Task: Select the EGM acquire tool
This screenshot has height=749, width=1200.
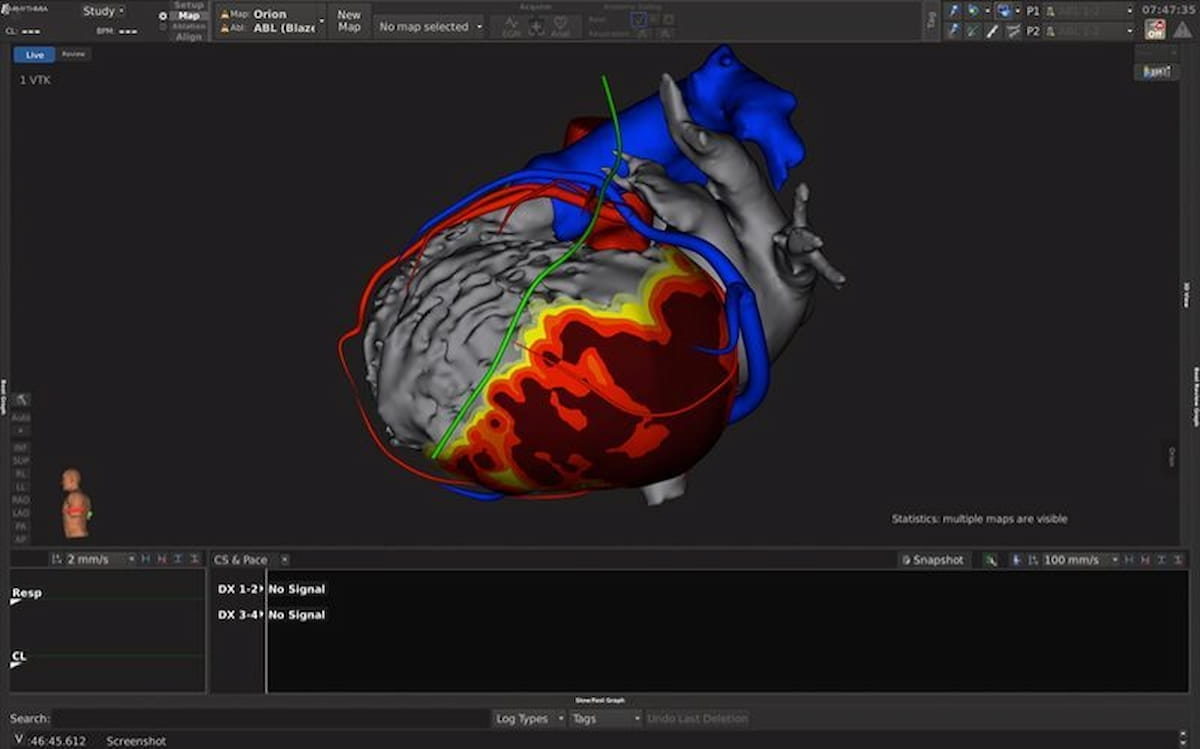Action: [x=512, y=24]
